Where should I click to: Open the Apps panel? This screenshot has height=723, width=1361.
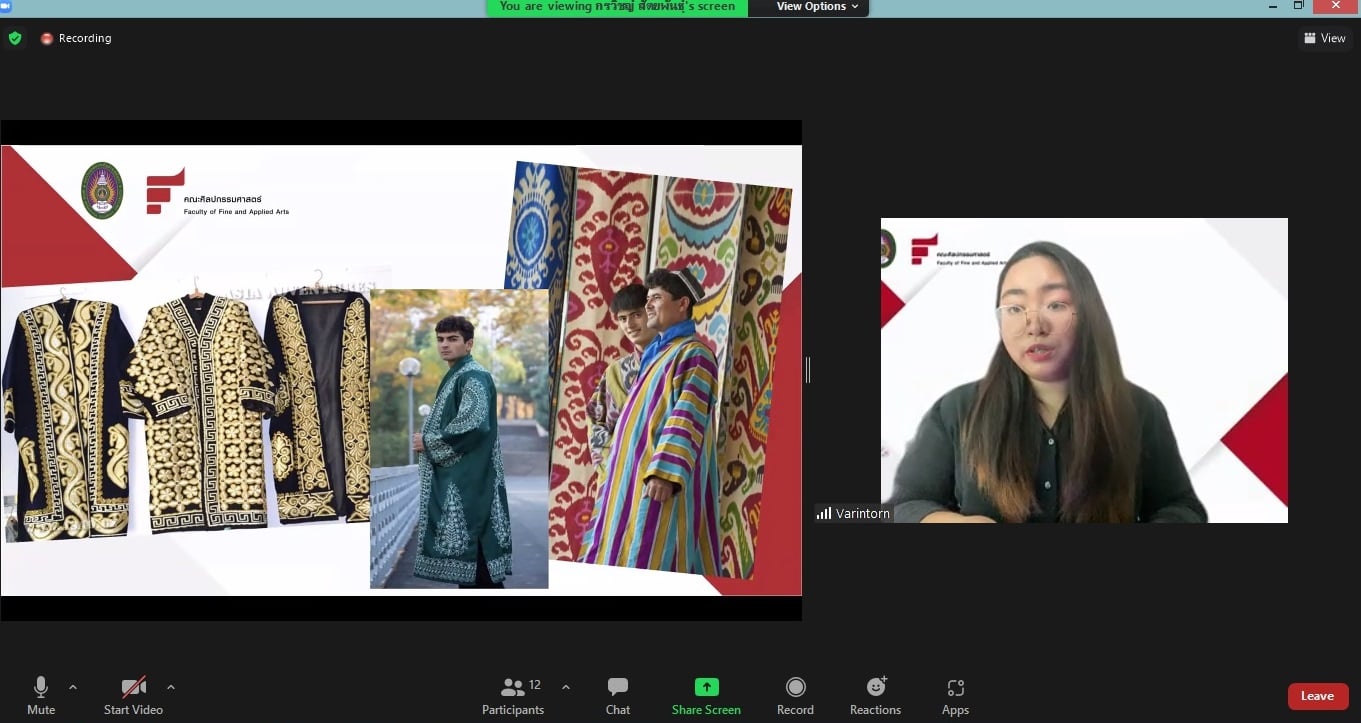[x=955, y=696]
